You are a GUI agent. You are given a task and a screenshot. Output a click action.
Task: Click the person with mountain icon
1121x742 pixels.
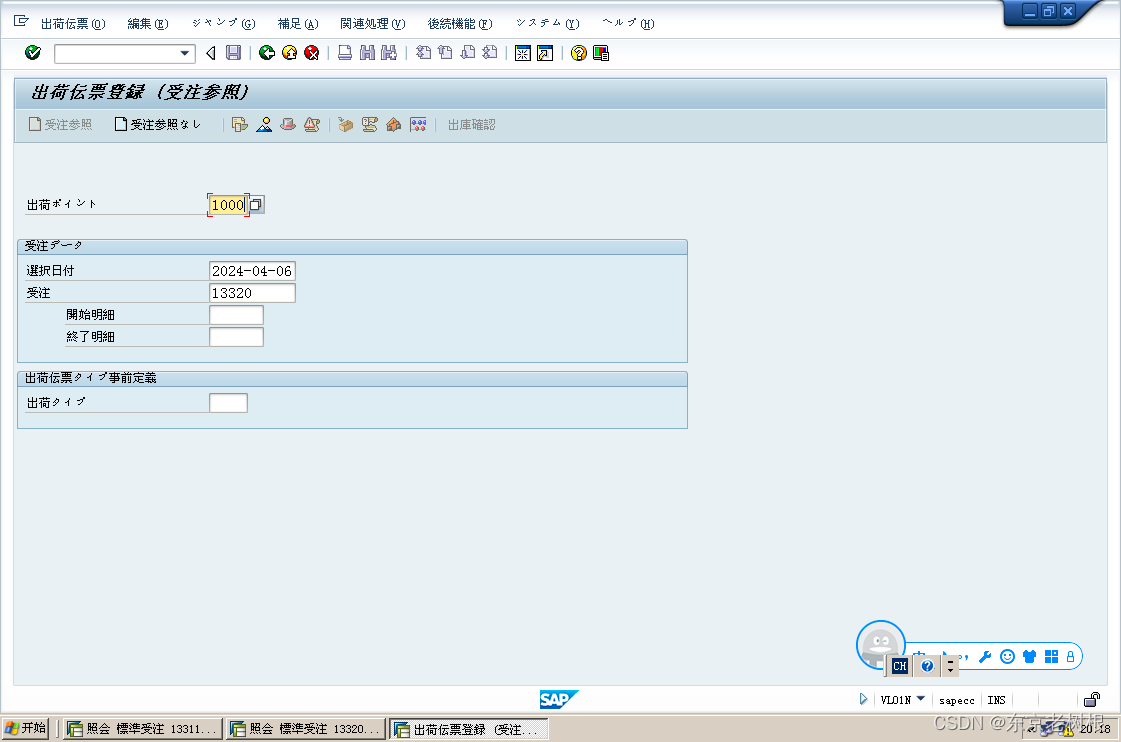pyautogui.click(x=264, y=124)
